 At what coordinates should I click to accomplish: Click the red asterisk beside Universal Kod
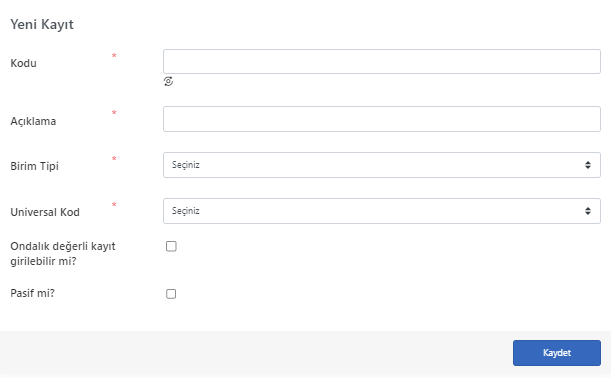click(114, 205)
